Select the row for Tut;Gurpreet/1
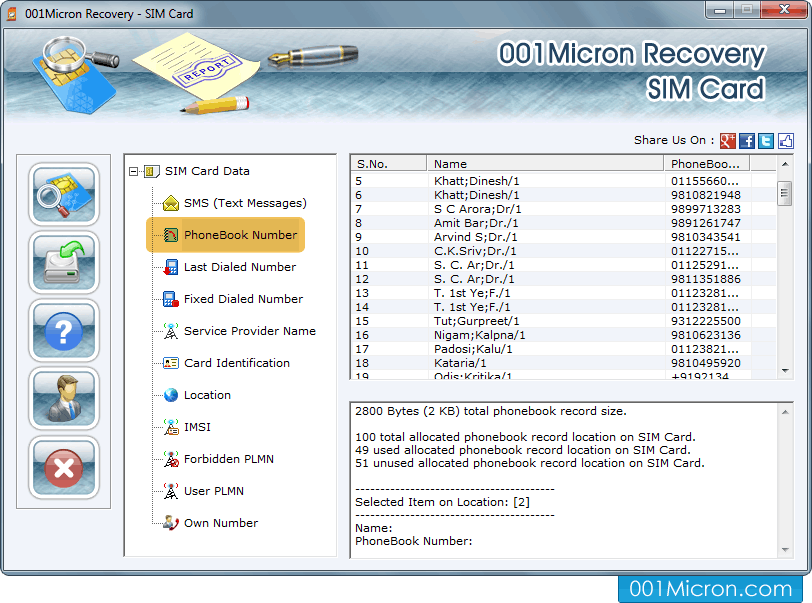The width and height of the screenshot is (812, 603). click(564, 321)
